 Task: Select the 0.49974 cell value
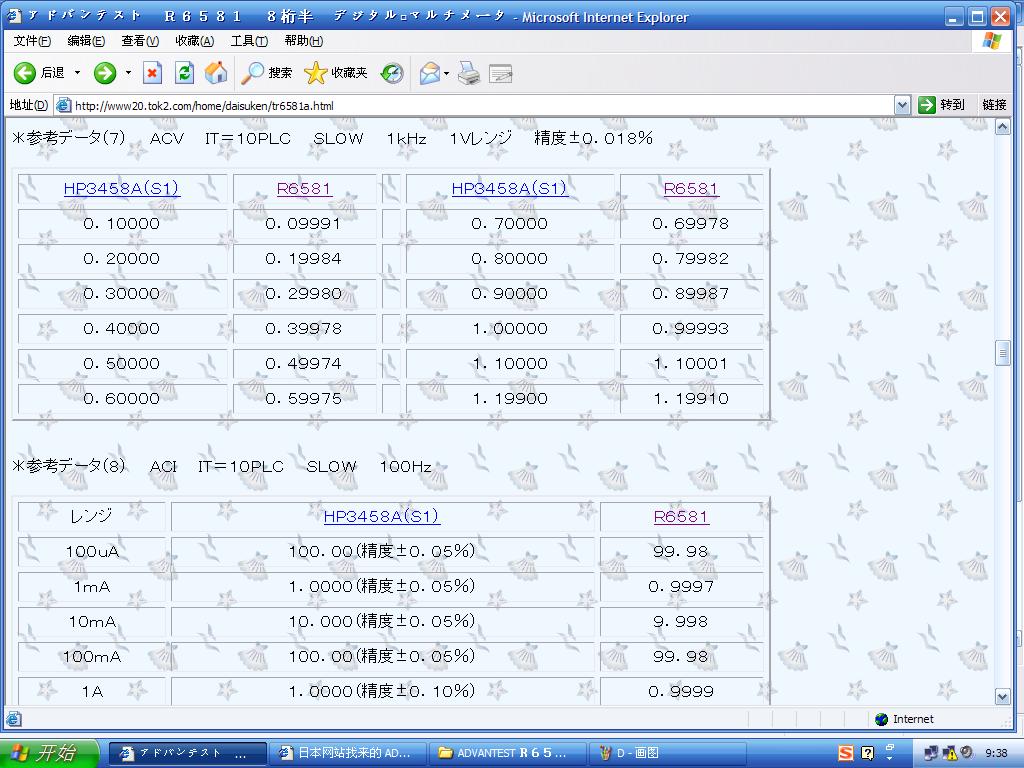tap(303, 364)
